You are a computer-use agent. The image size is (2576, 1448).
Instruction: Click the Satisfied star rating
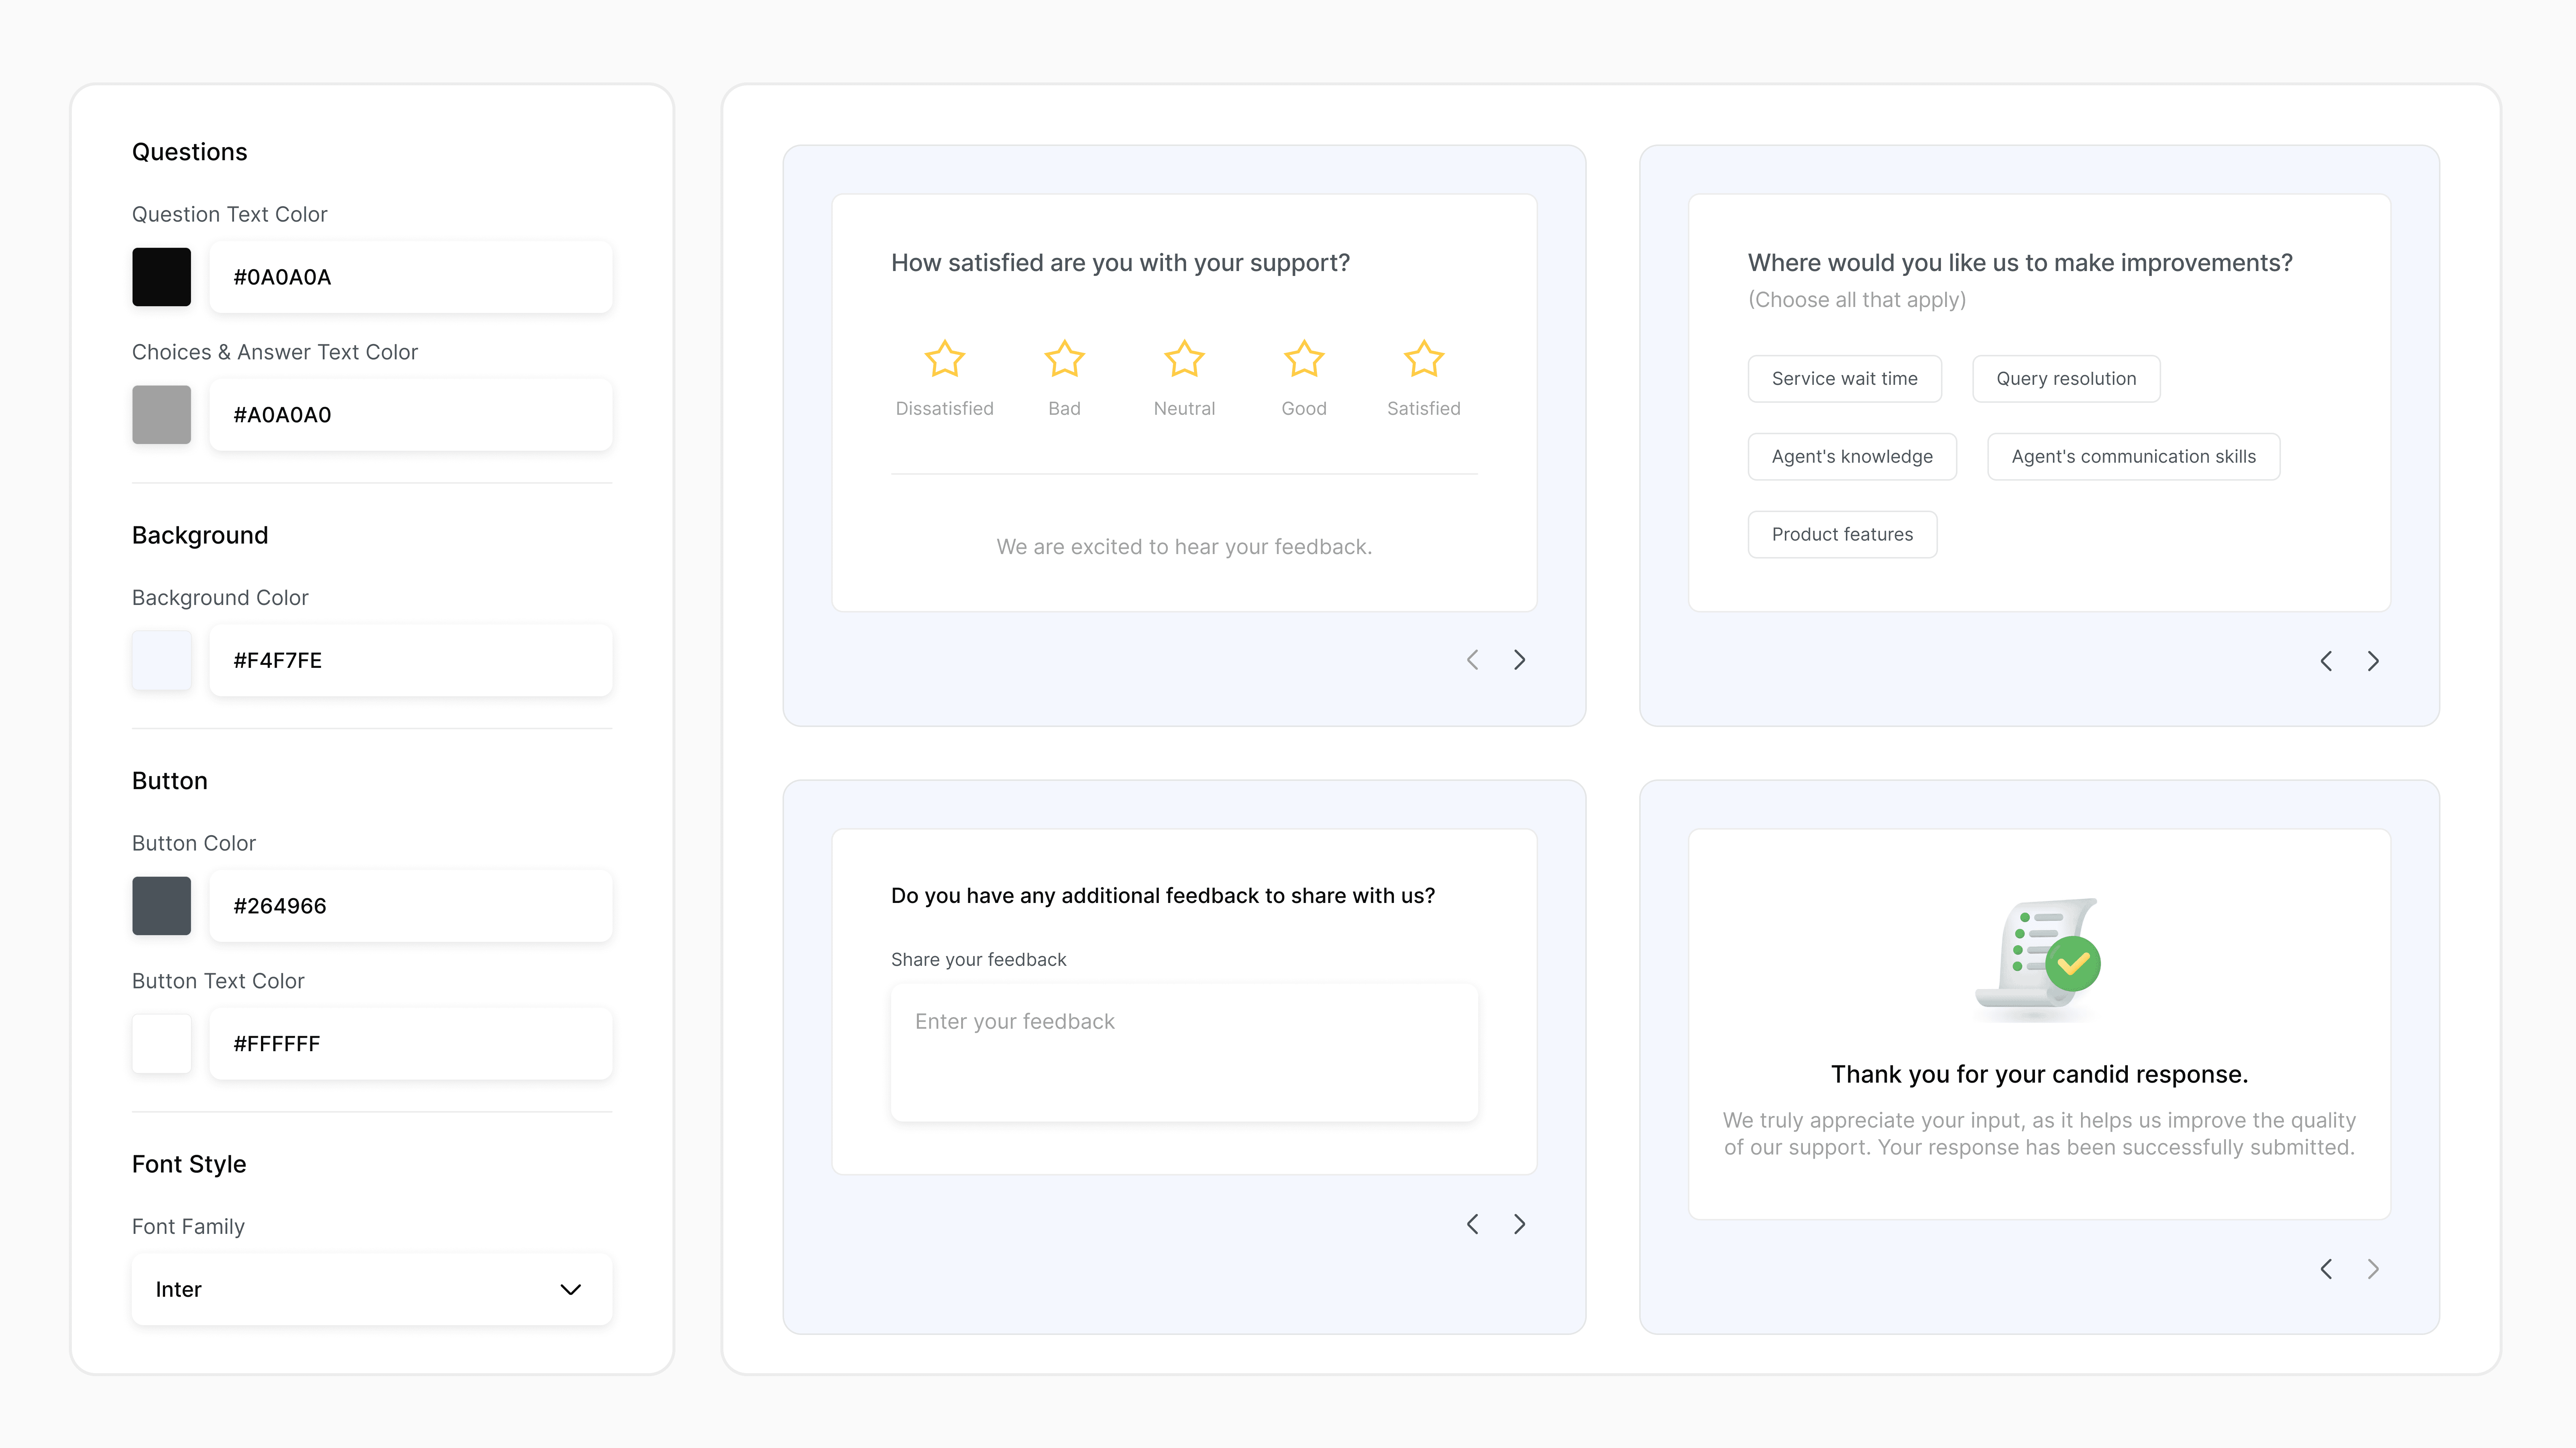[1424, 359]
